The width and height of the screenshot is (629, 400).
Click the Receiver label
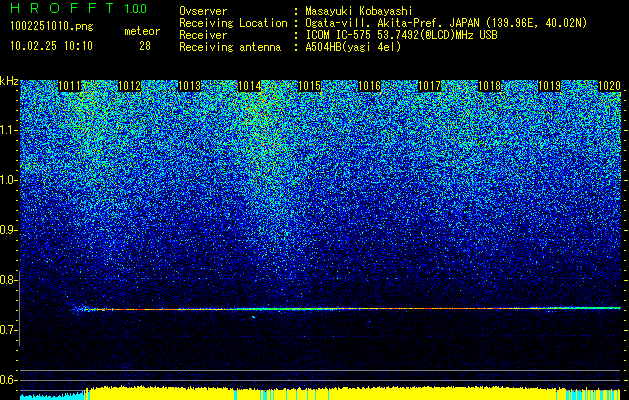click(x=203, y=35)
